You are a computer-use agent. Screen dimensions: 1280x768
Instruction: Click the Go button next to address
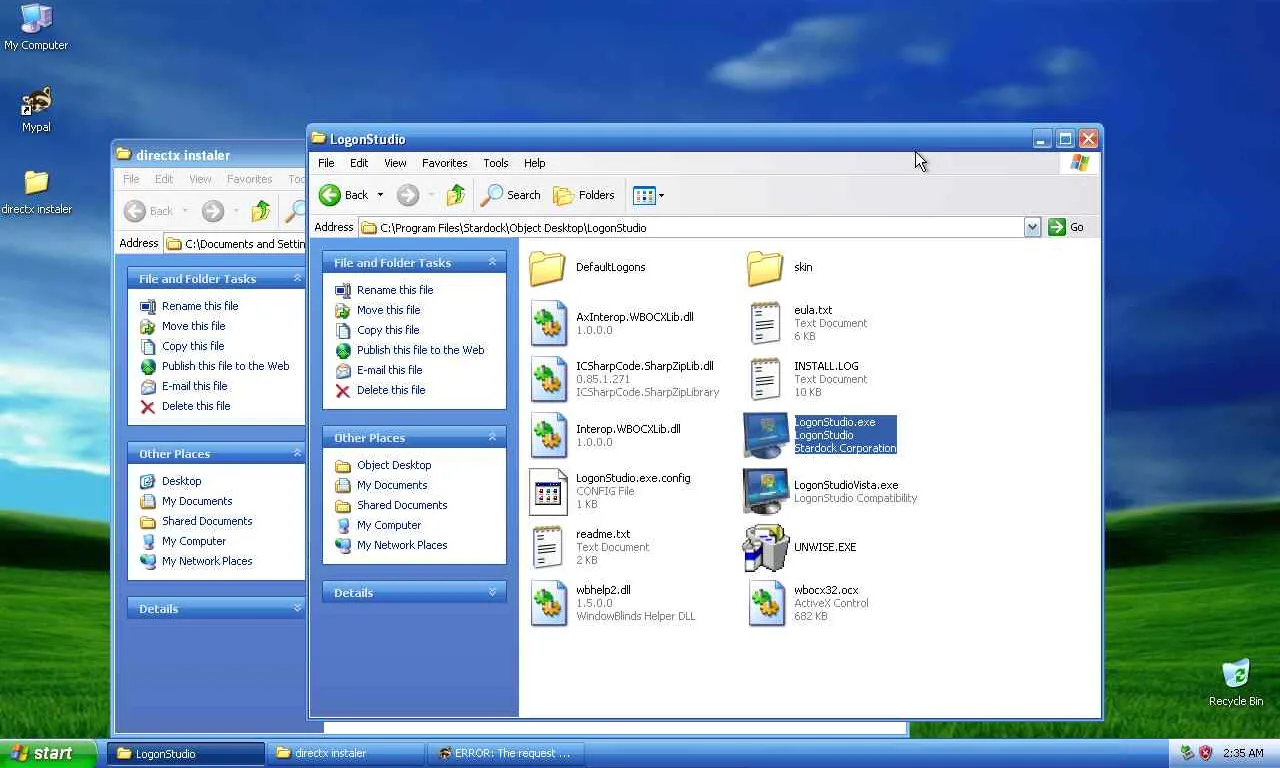coord(1067,227)
